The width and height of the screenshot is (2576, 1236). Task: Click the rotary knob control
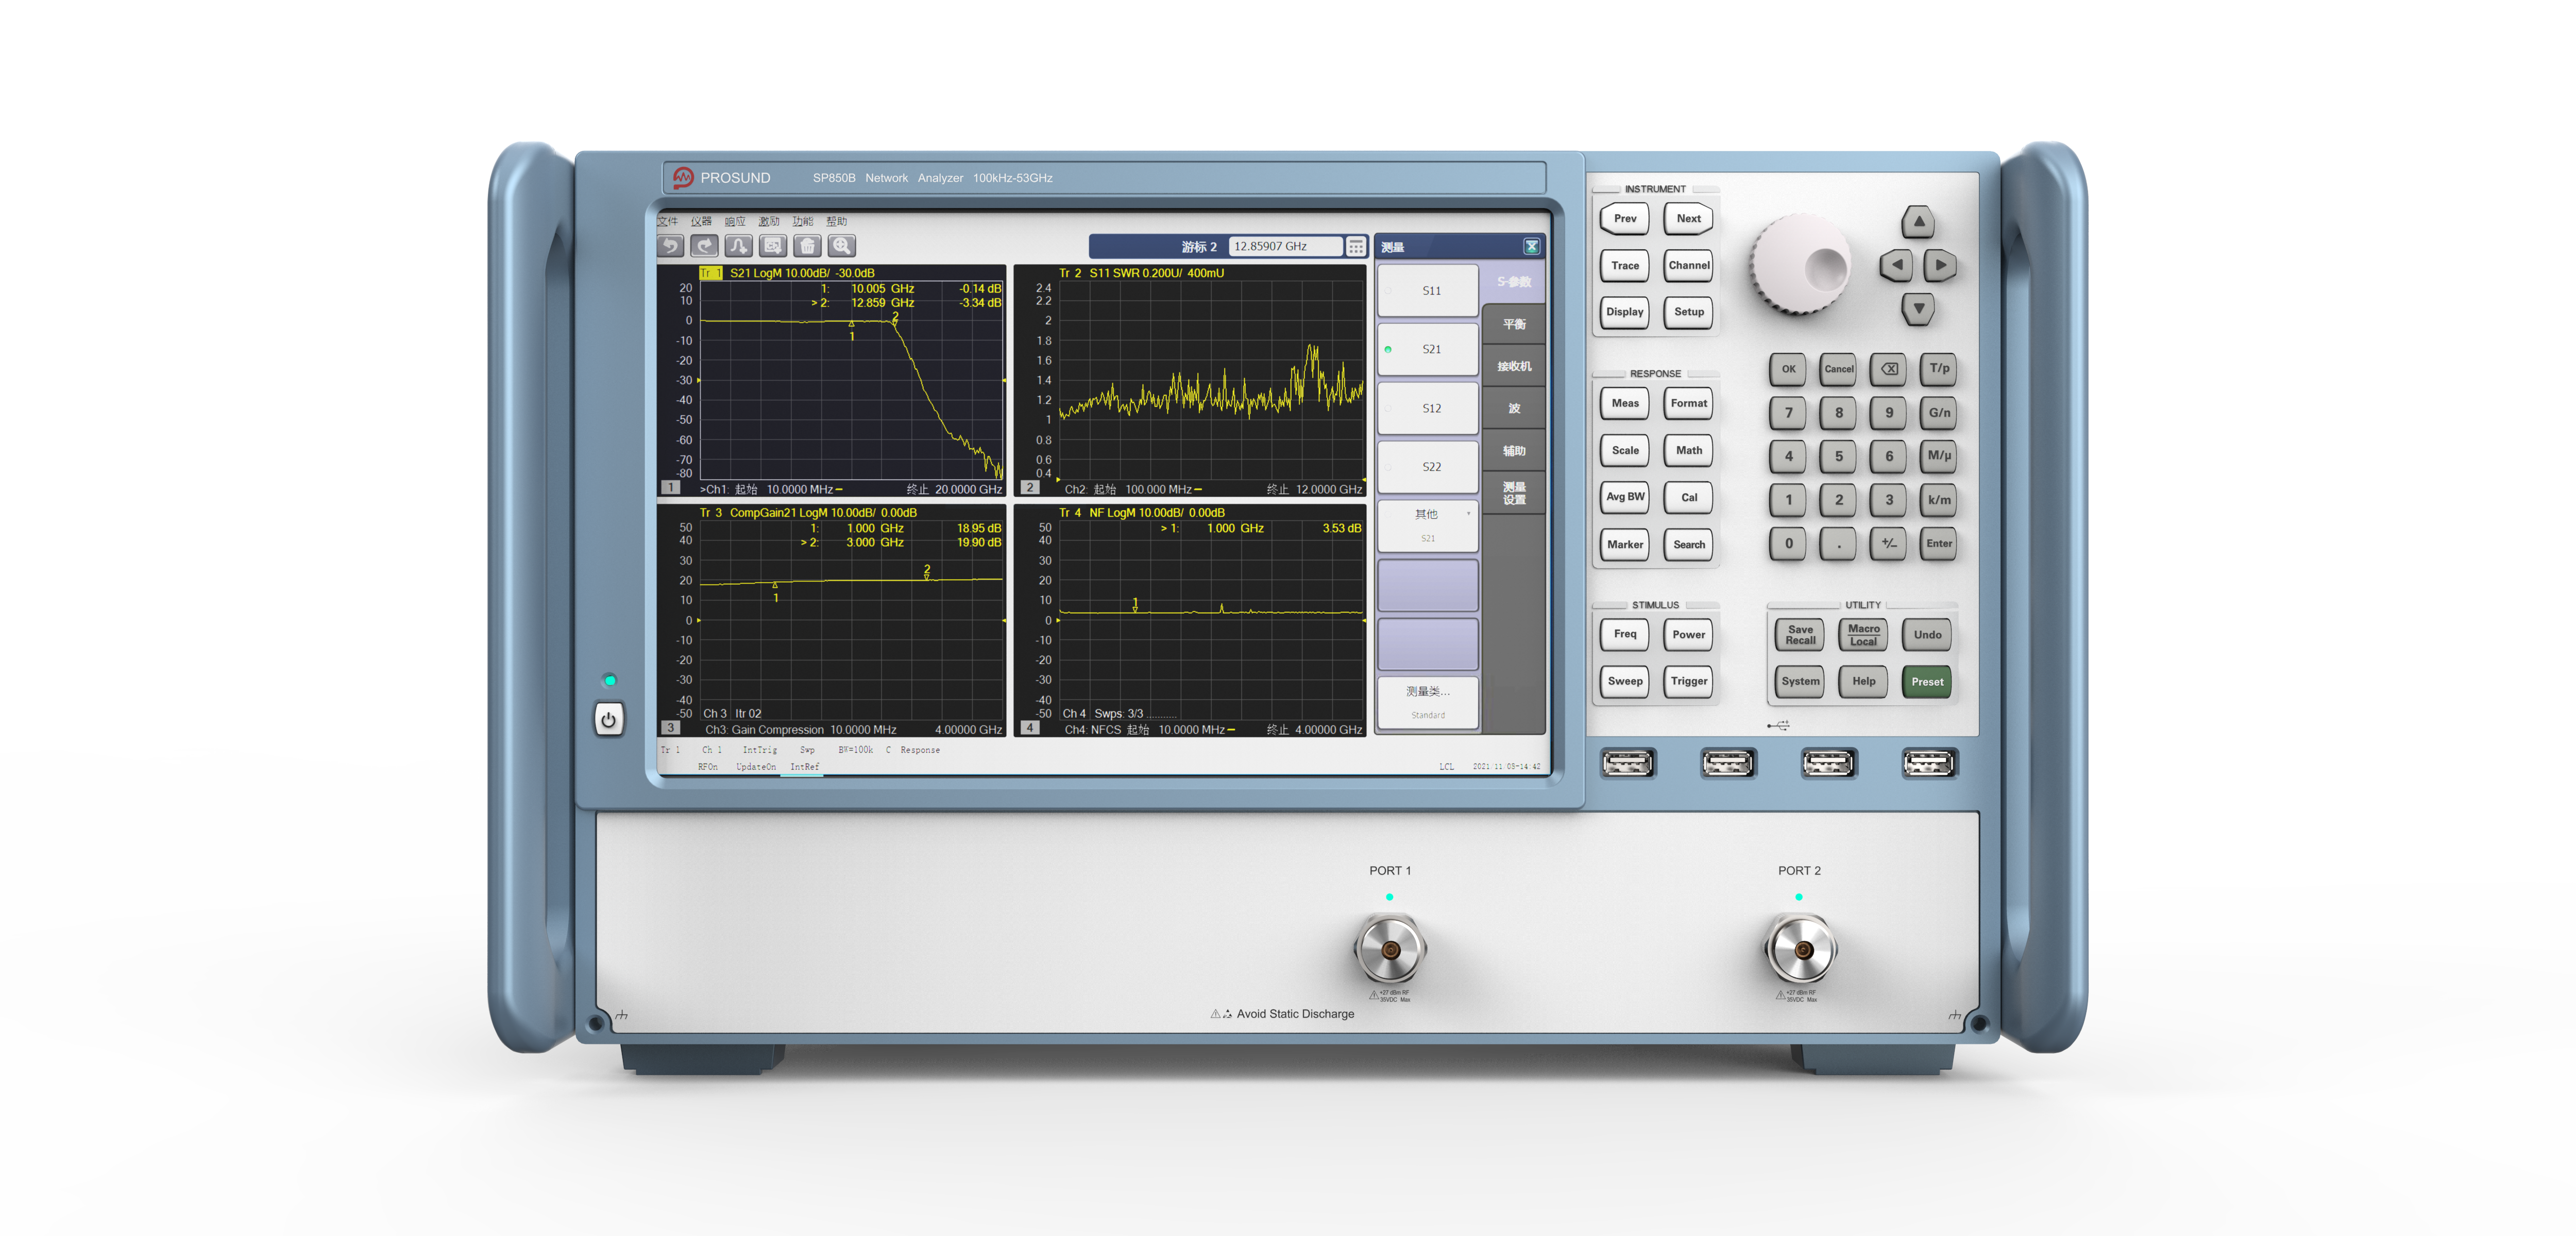1800,265
